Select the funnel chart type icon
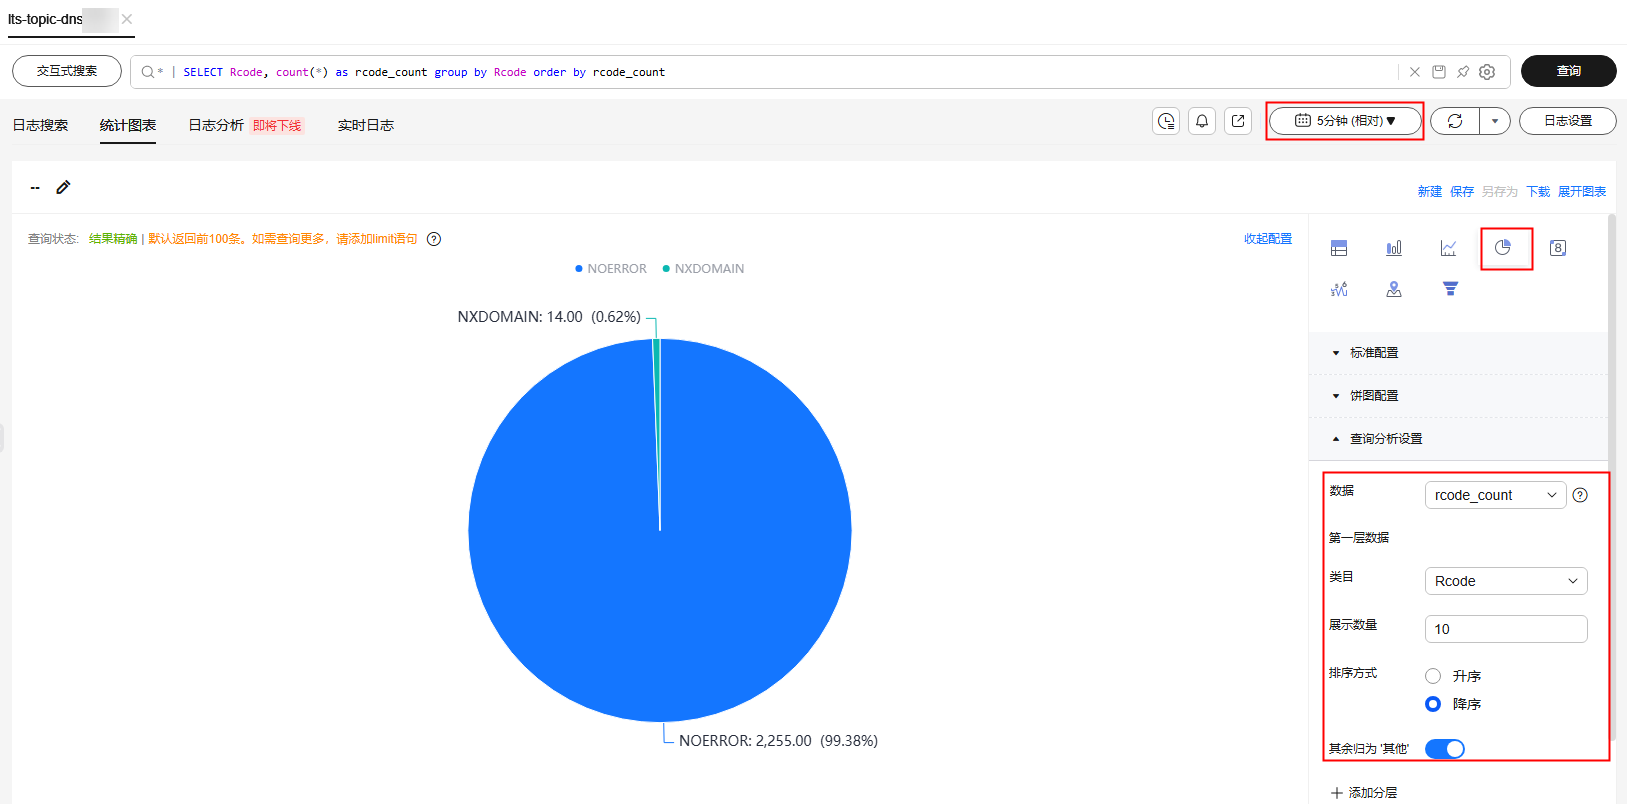Screen dimensions: 1627x804 tap(1450, 289)
